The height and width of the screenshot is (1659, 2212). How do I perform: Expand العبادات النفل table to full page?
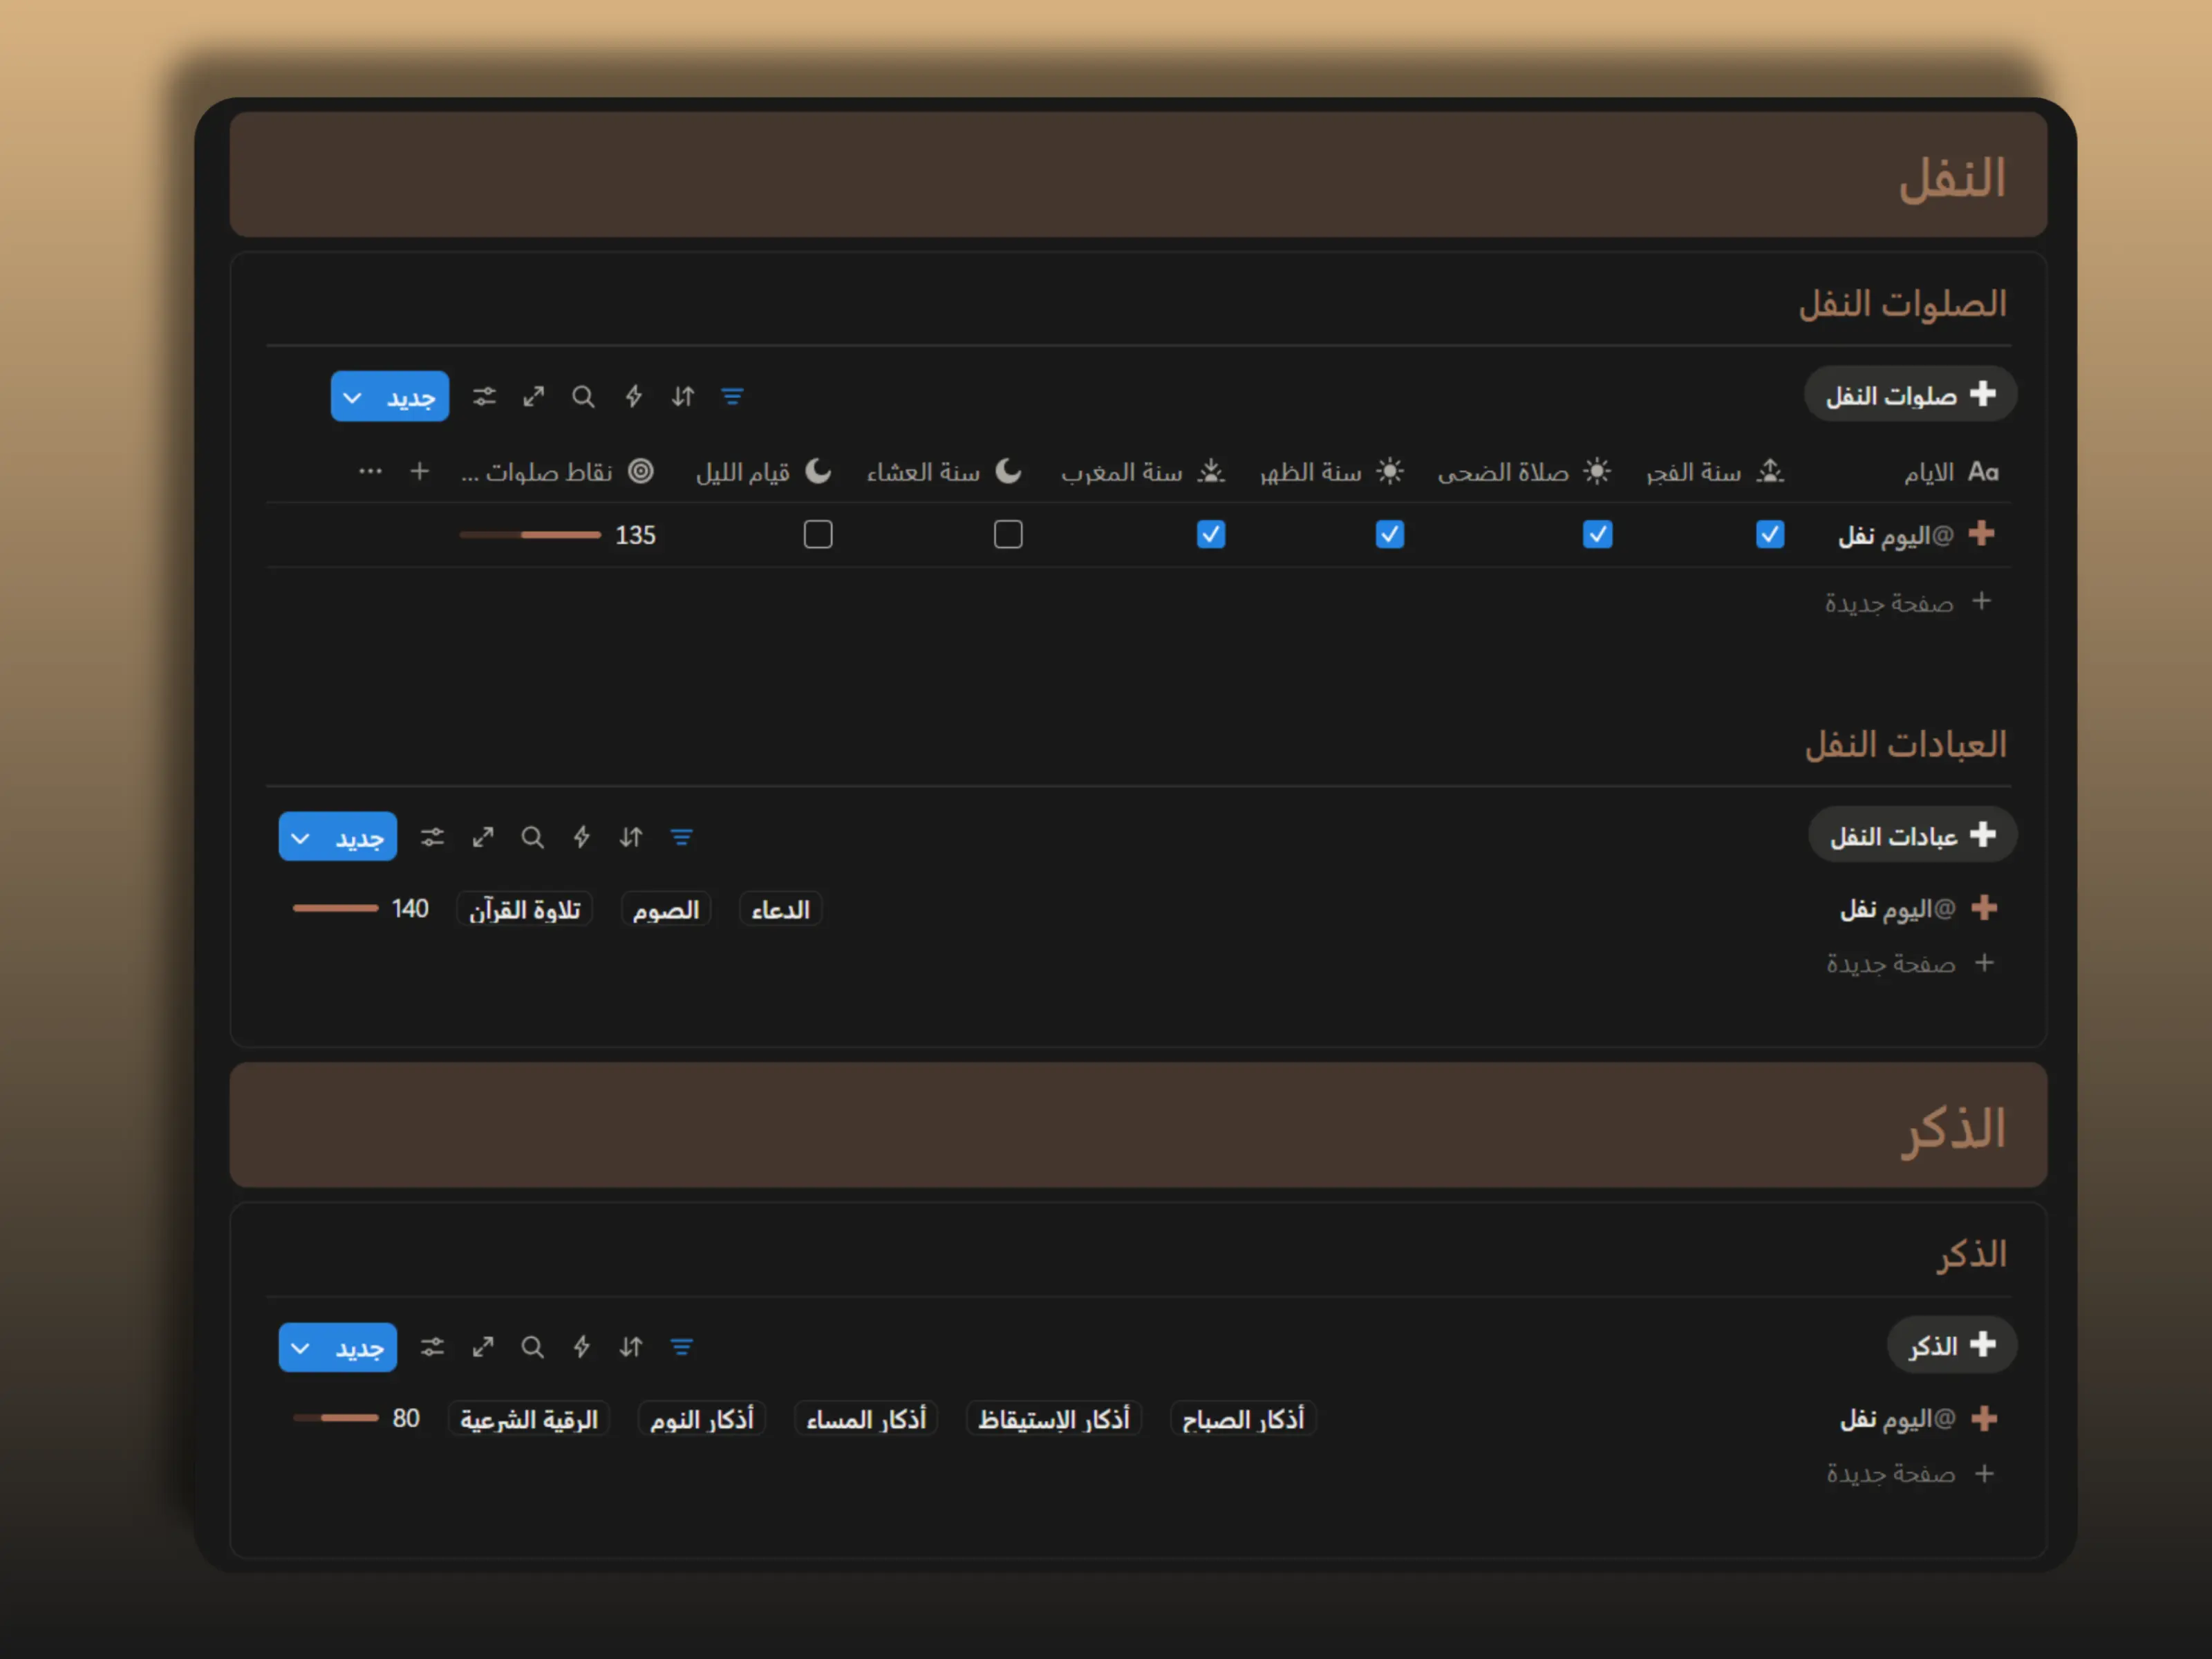tap(483, 837)
